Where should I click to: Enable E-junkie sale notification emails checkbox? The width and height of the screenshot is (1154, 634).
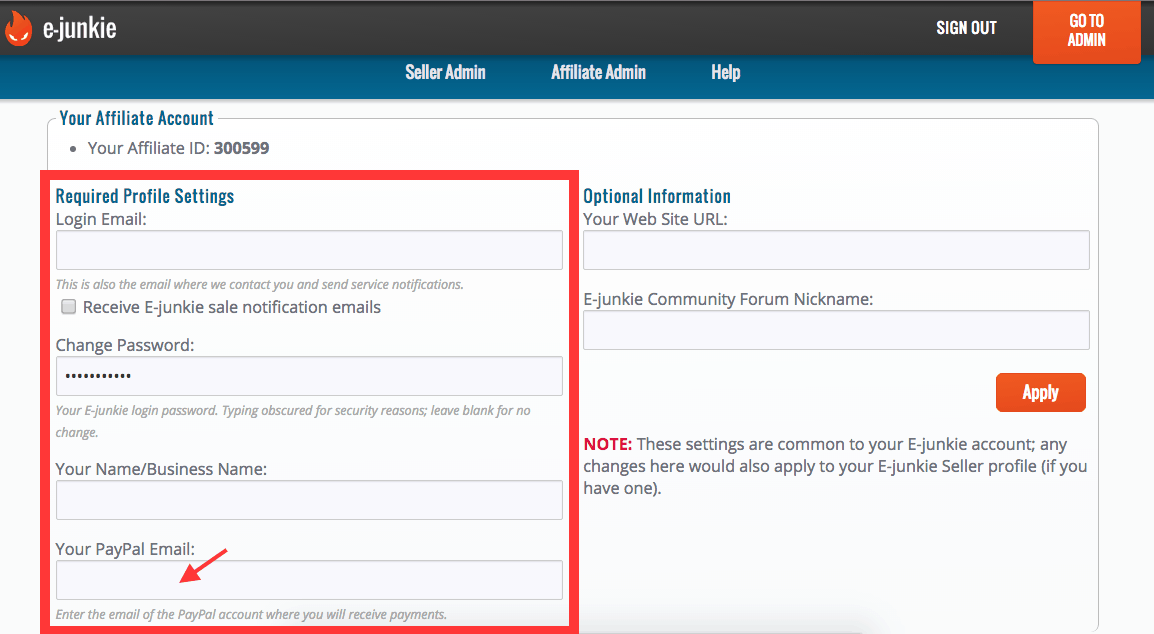click(68, 306)
